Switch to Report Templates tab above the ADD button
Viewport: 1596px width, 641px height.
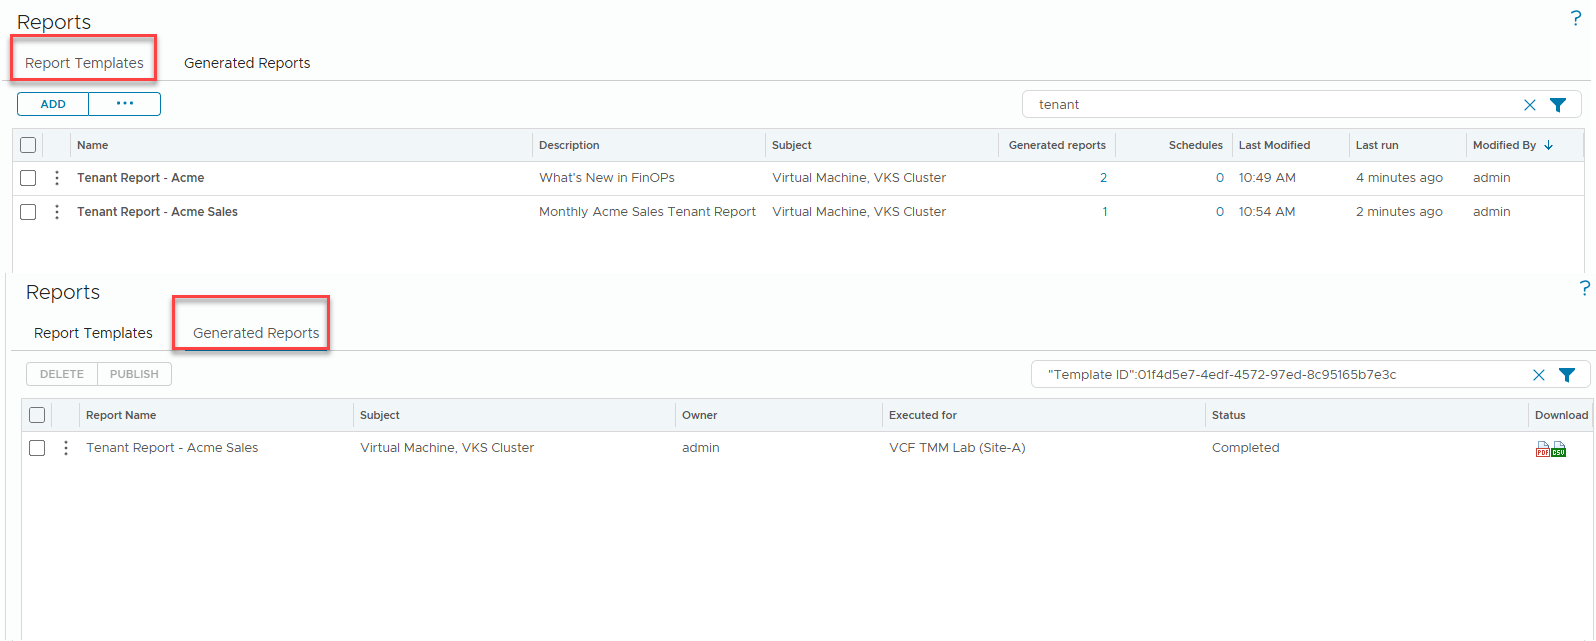[x=84, y=63]
